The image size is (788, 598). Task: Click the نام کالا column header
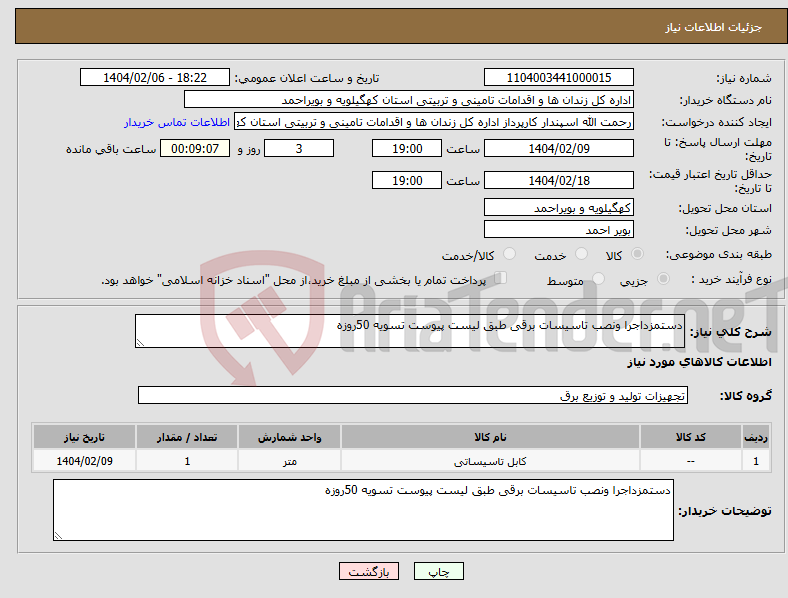pyautogui.click(x=490, y=437)
